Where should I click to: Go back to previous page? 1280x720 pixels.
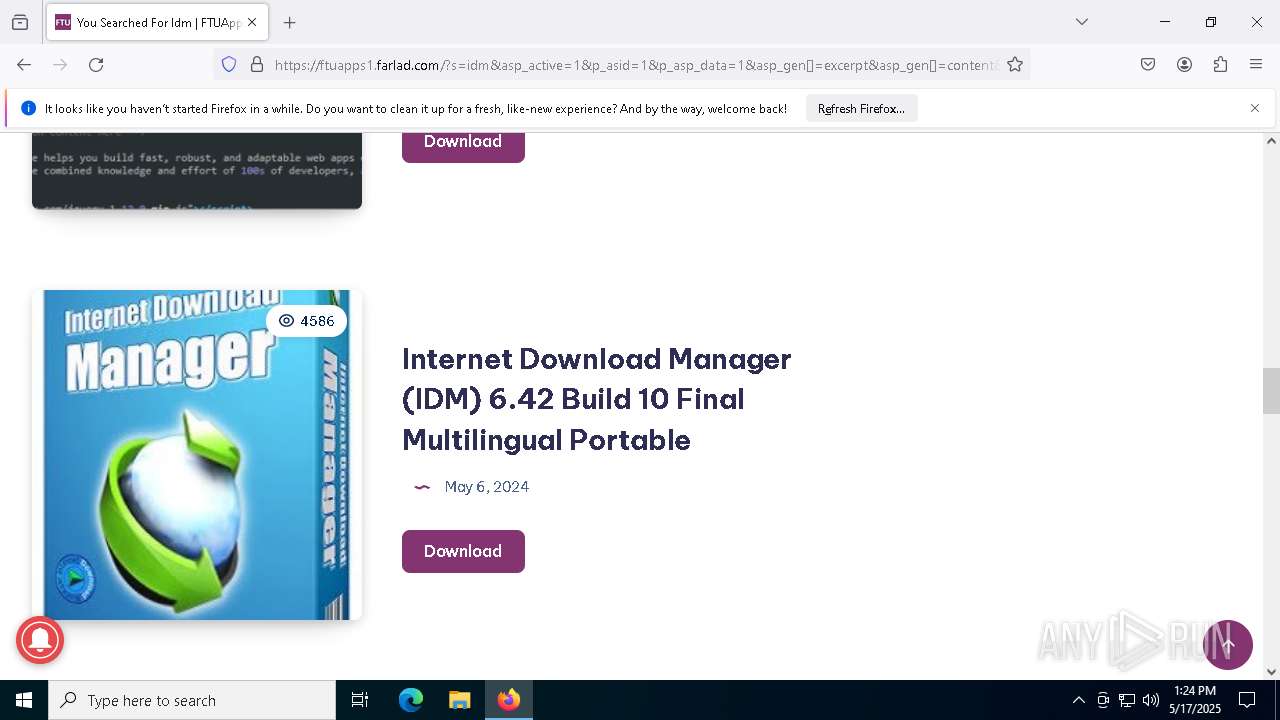24,65
